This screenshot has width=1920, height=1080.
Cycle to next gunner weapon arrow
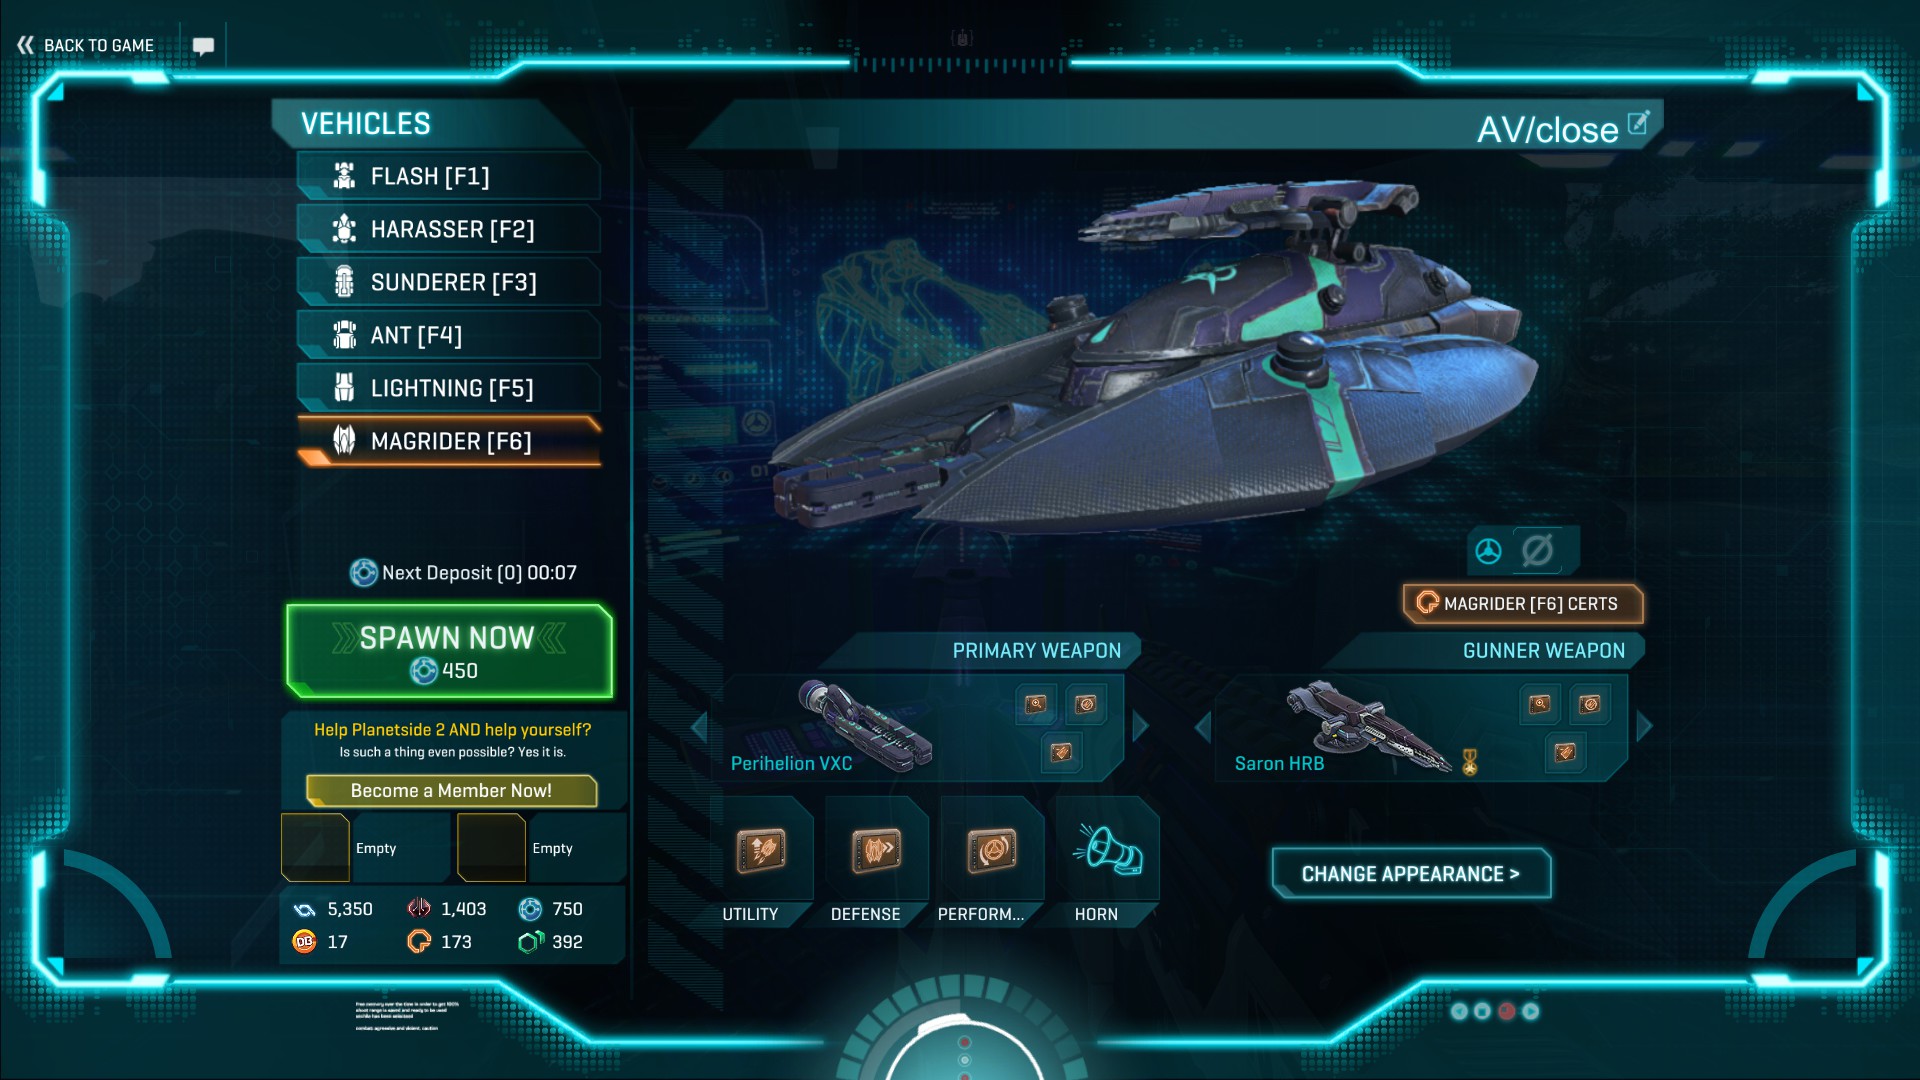tap(1644, 727)
